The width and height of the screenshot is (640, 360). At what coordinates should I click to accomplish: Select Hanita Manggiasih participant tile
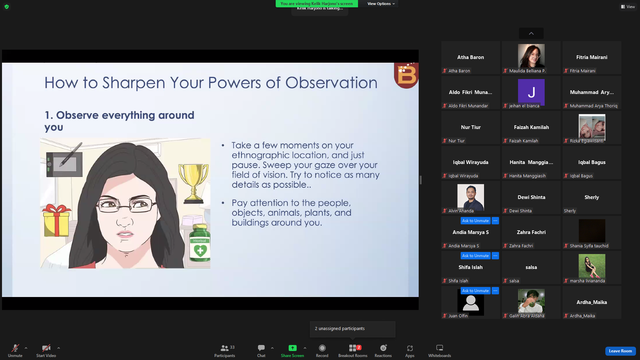[x=531, y=162]
